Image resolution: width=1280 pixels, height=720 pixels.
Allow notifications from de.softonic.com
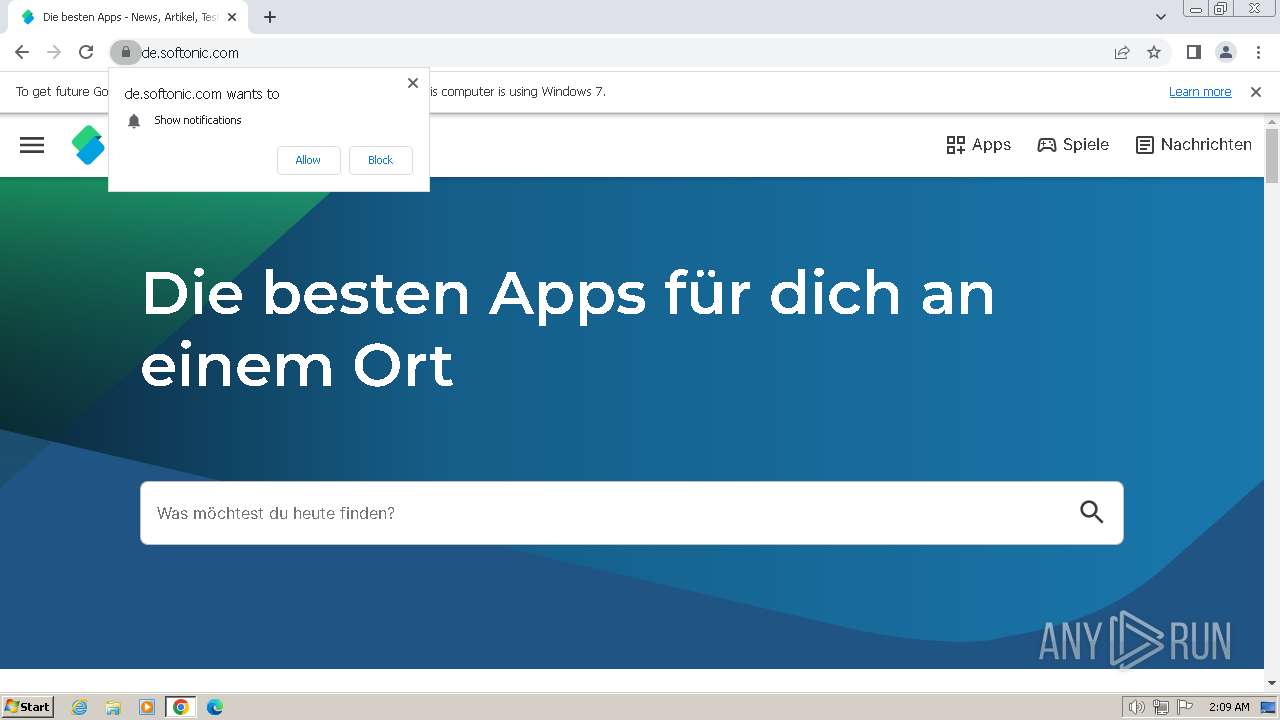[308, 160]
